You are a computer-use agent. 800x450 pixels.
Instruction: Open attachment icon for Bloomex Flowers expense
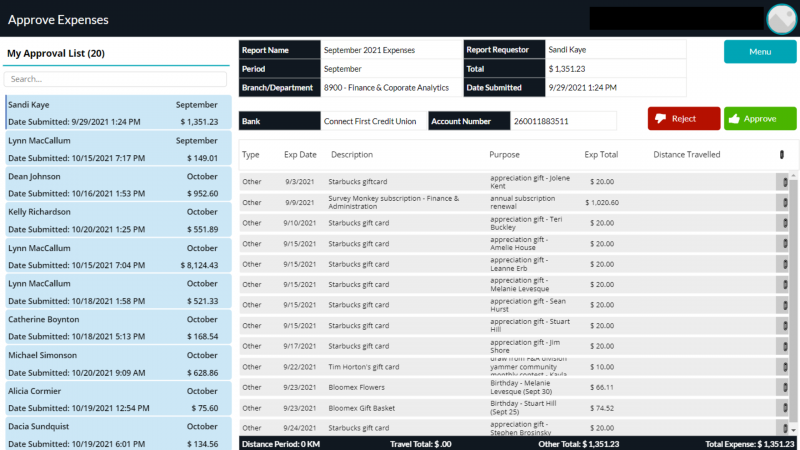(x=784, y=387)
